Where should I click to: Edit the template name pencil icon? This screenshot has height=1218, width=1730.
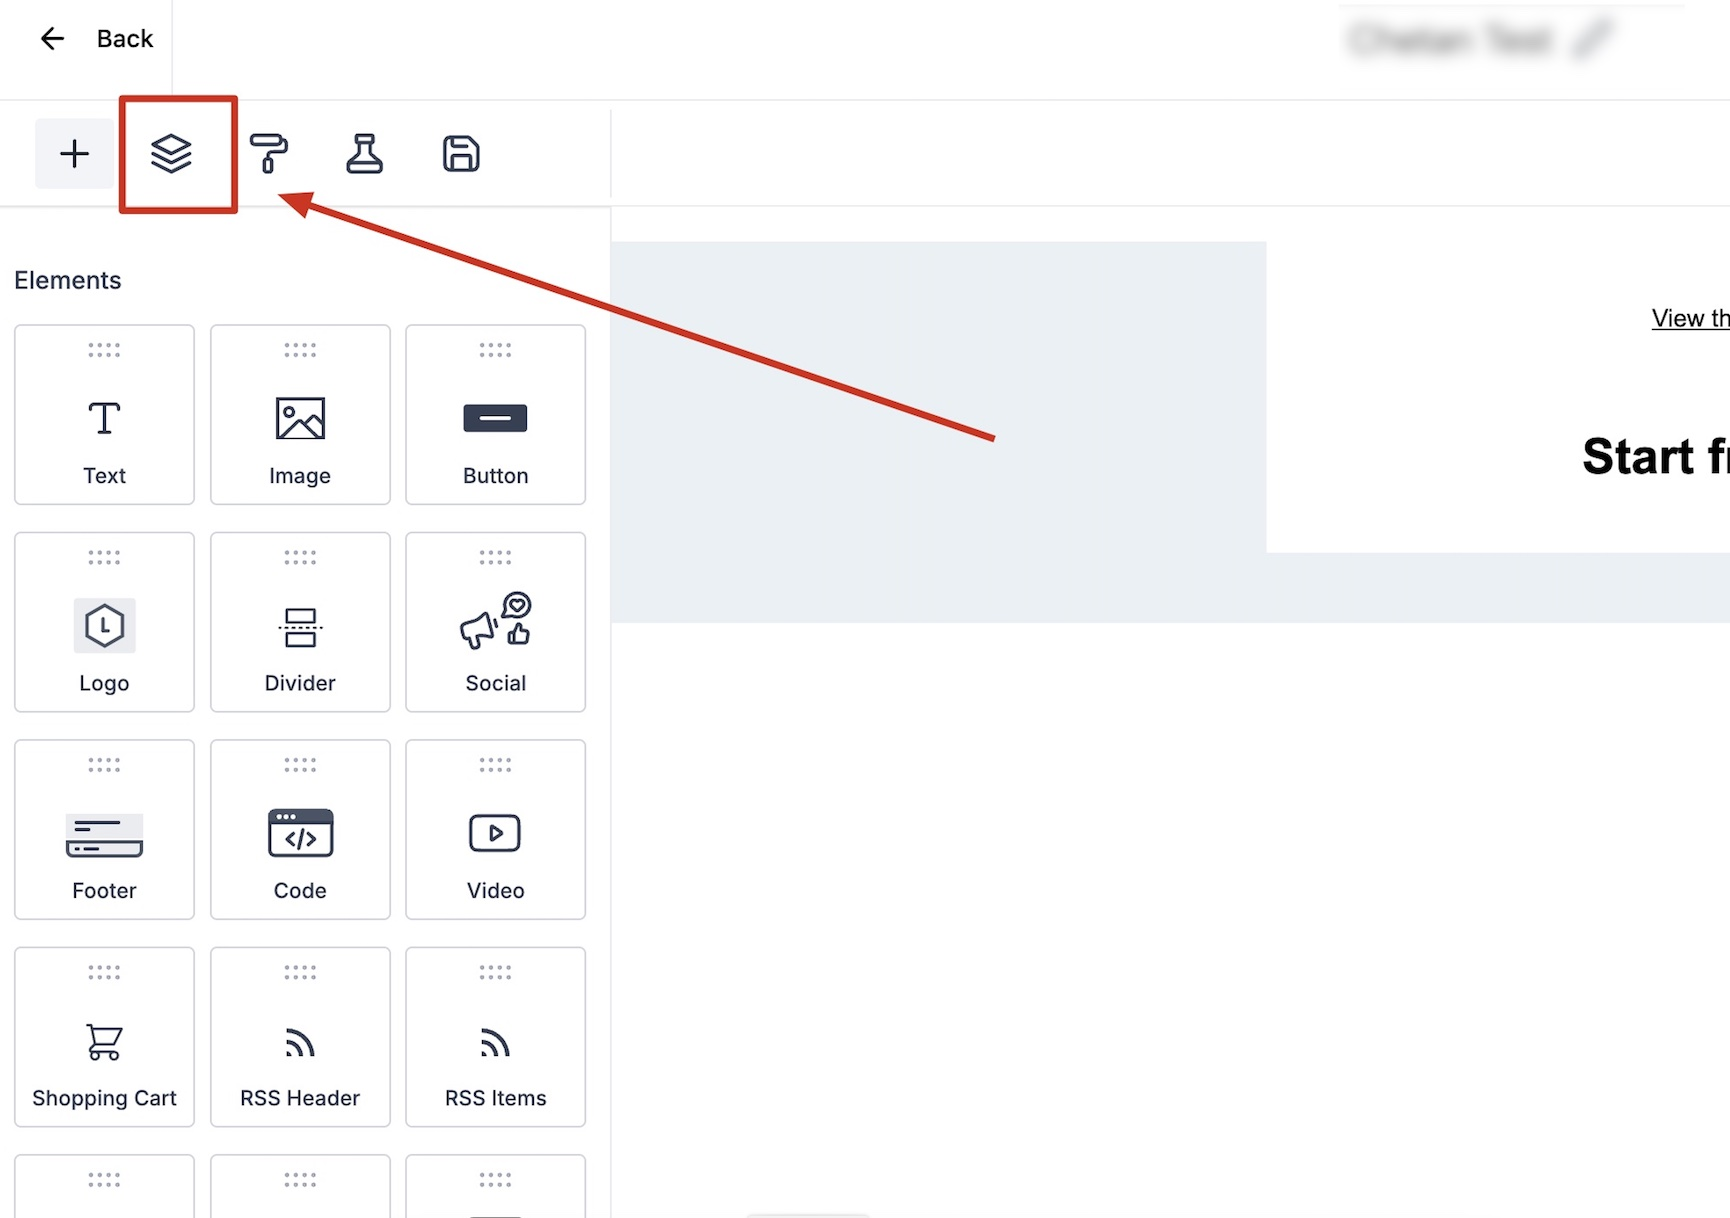click(1592, 40)
